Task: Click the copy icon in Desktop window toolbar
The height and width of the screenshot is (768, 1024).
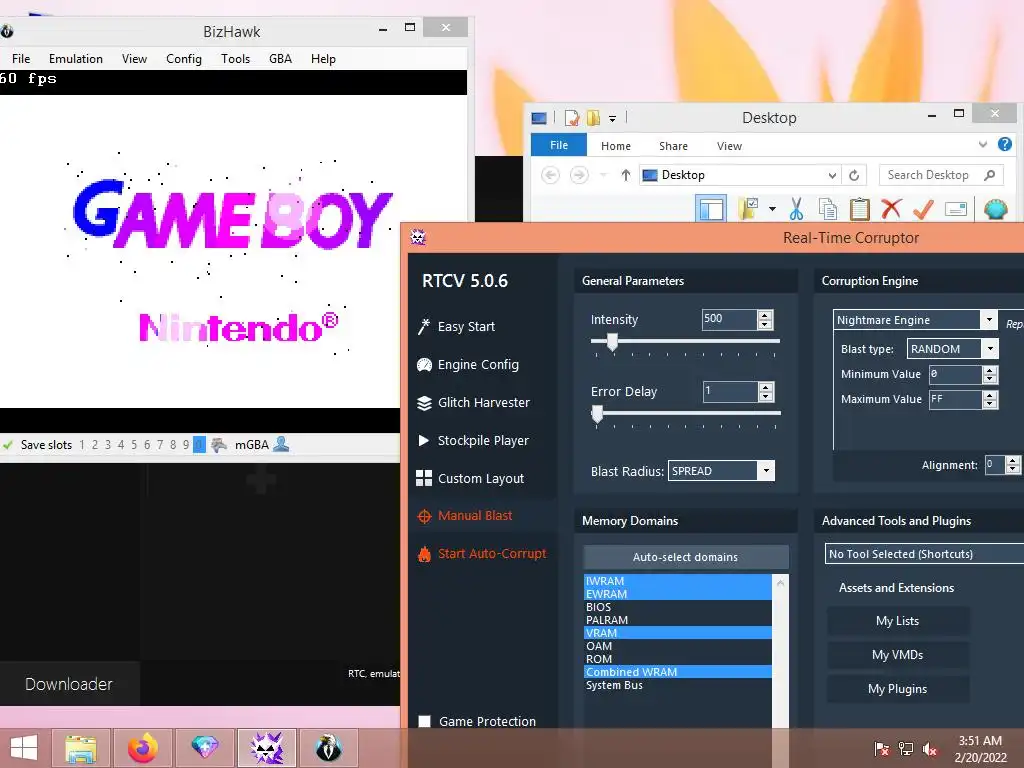Action: (827, 209)
